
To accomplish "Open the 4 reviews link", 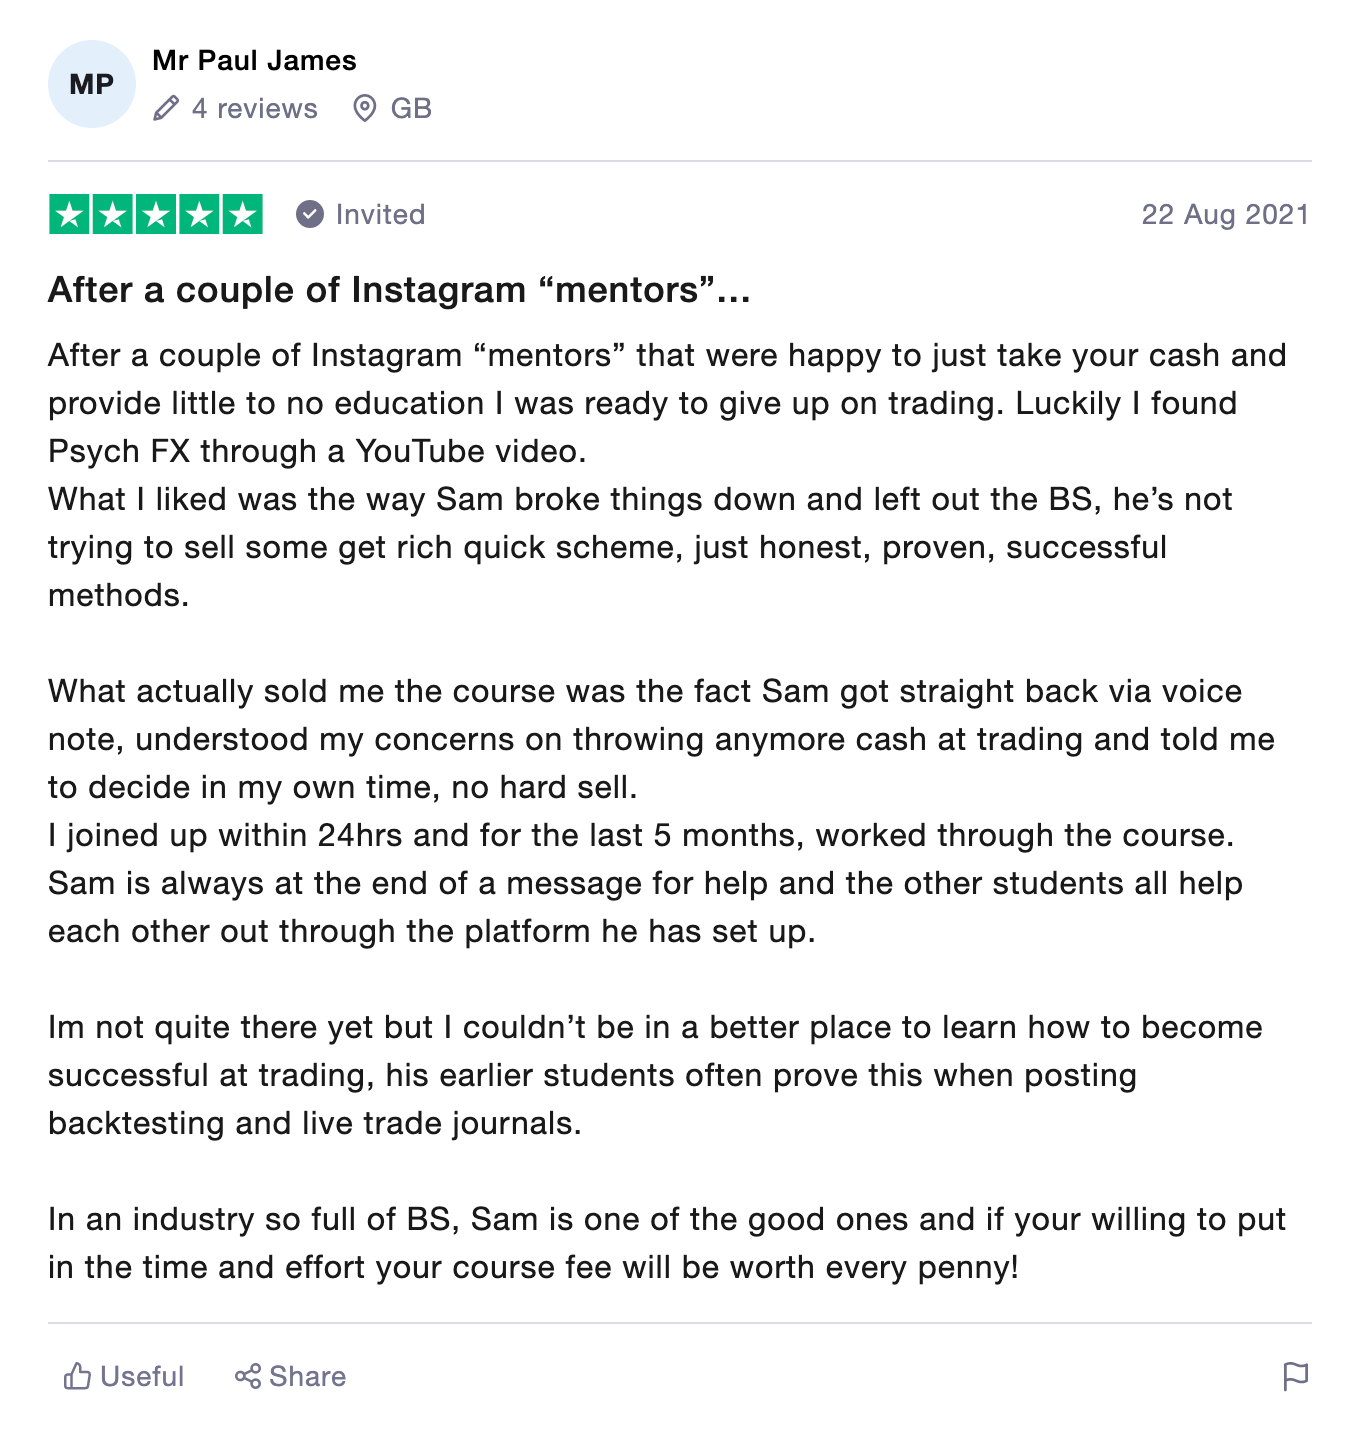I will click(x=254, y=108).
